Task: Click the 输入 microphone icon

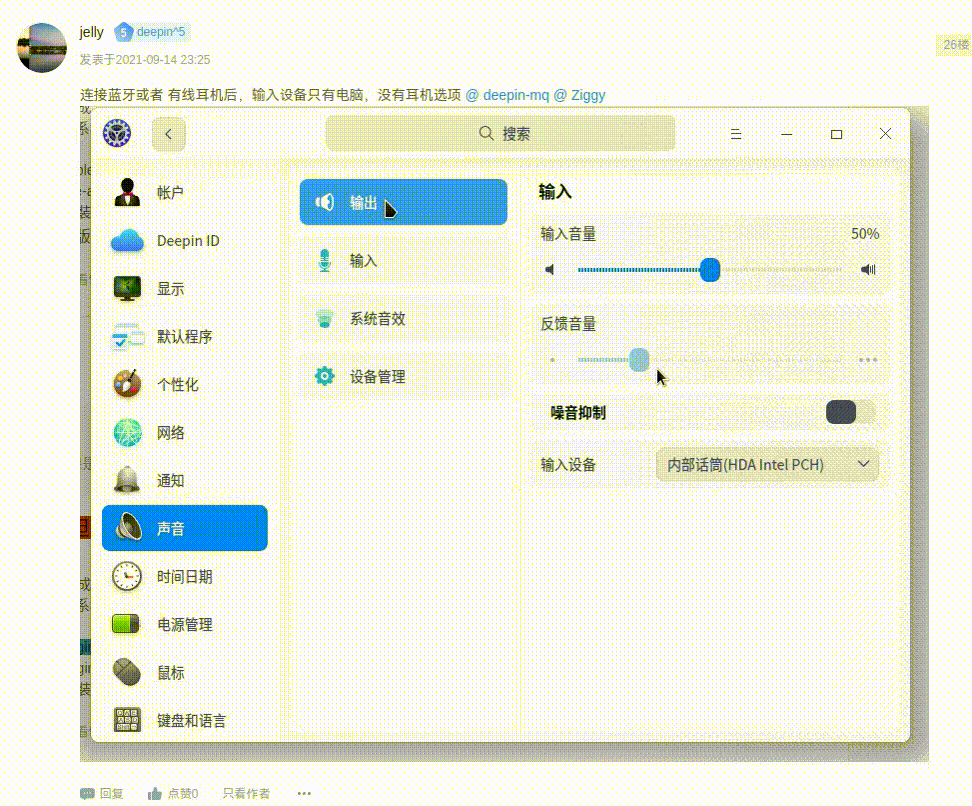Action: pos(325,260)
